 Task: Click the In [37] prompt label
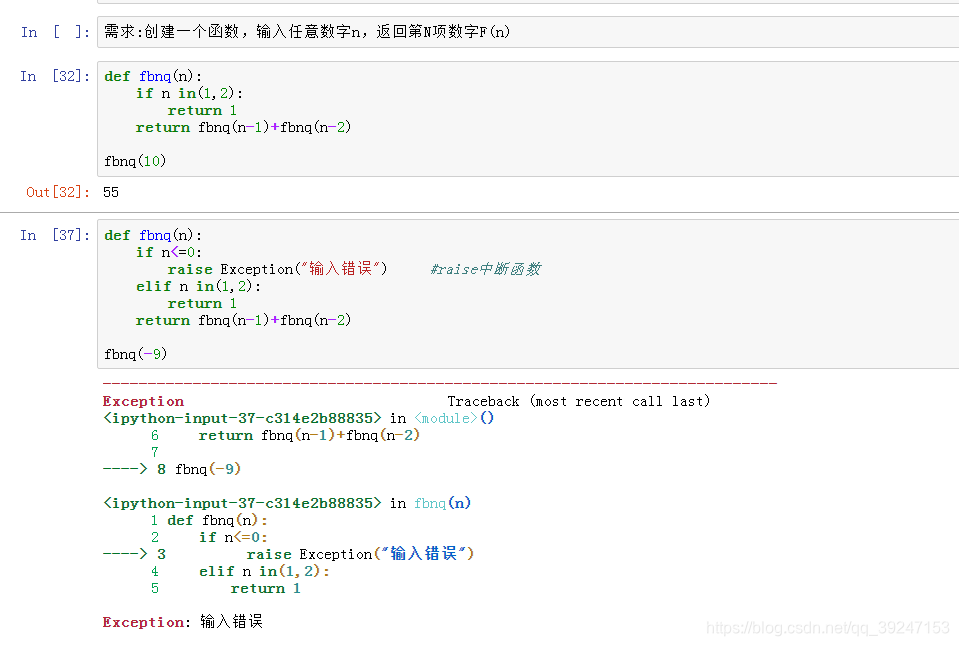pos(55,236)
